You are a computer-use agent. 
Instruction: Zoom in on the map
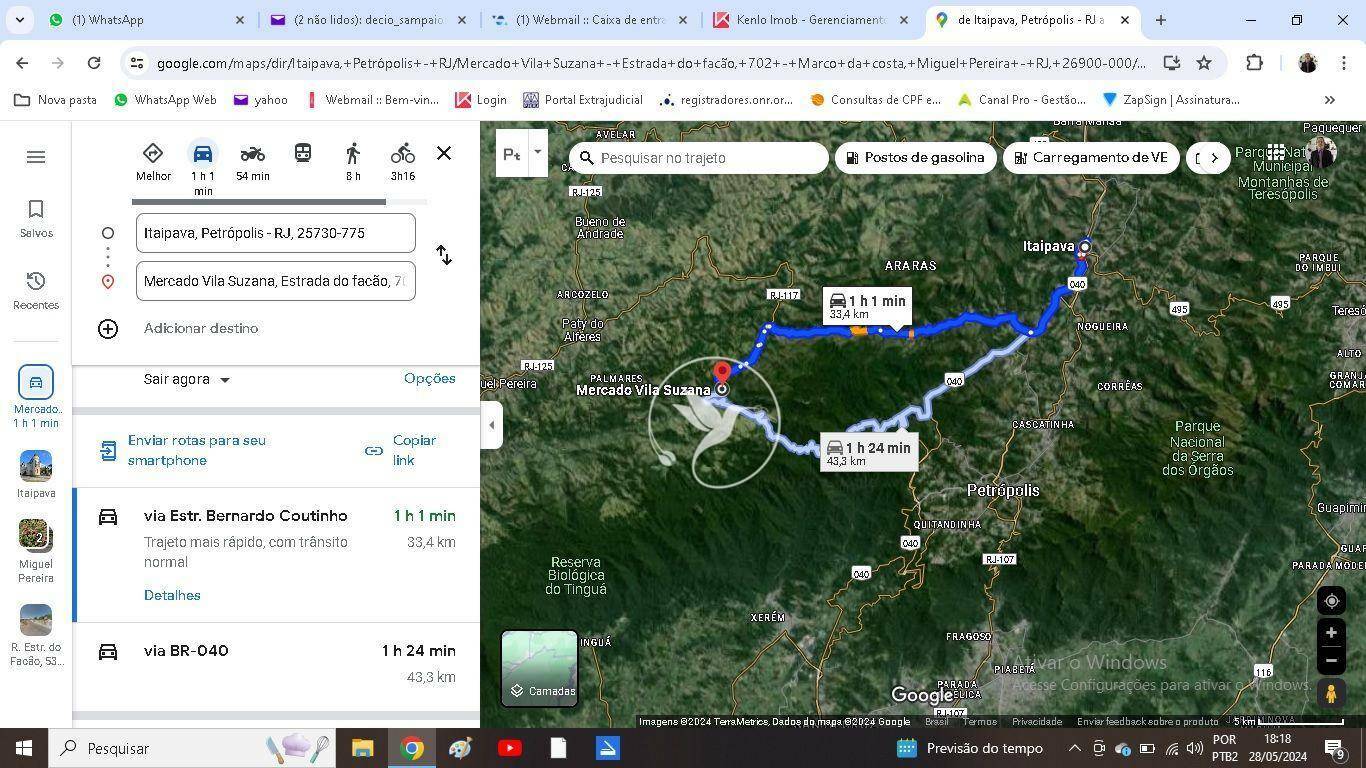1331,633
